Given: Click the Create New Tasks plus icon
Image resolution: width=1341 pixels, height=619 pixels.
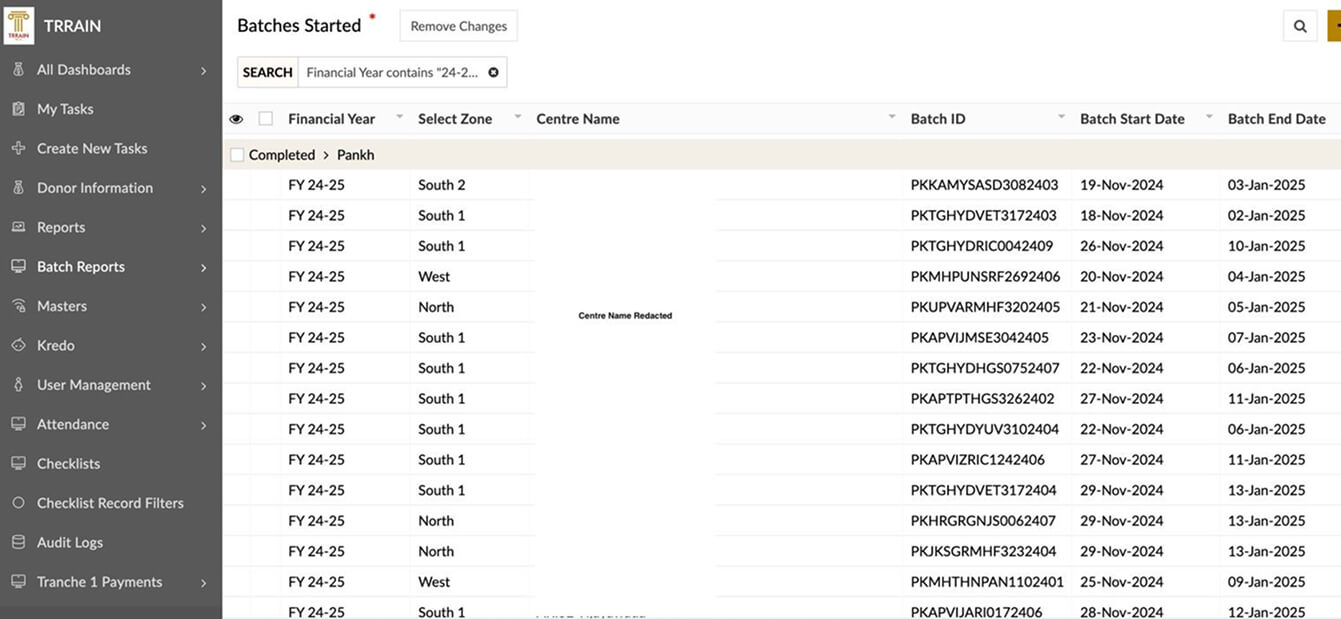Looking at the screenshot, I should tap(18, 148).
